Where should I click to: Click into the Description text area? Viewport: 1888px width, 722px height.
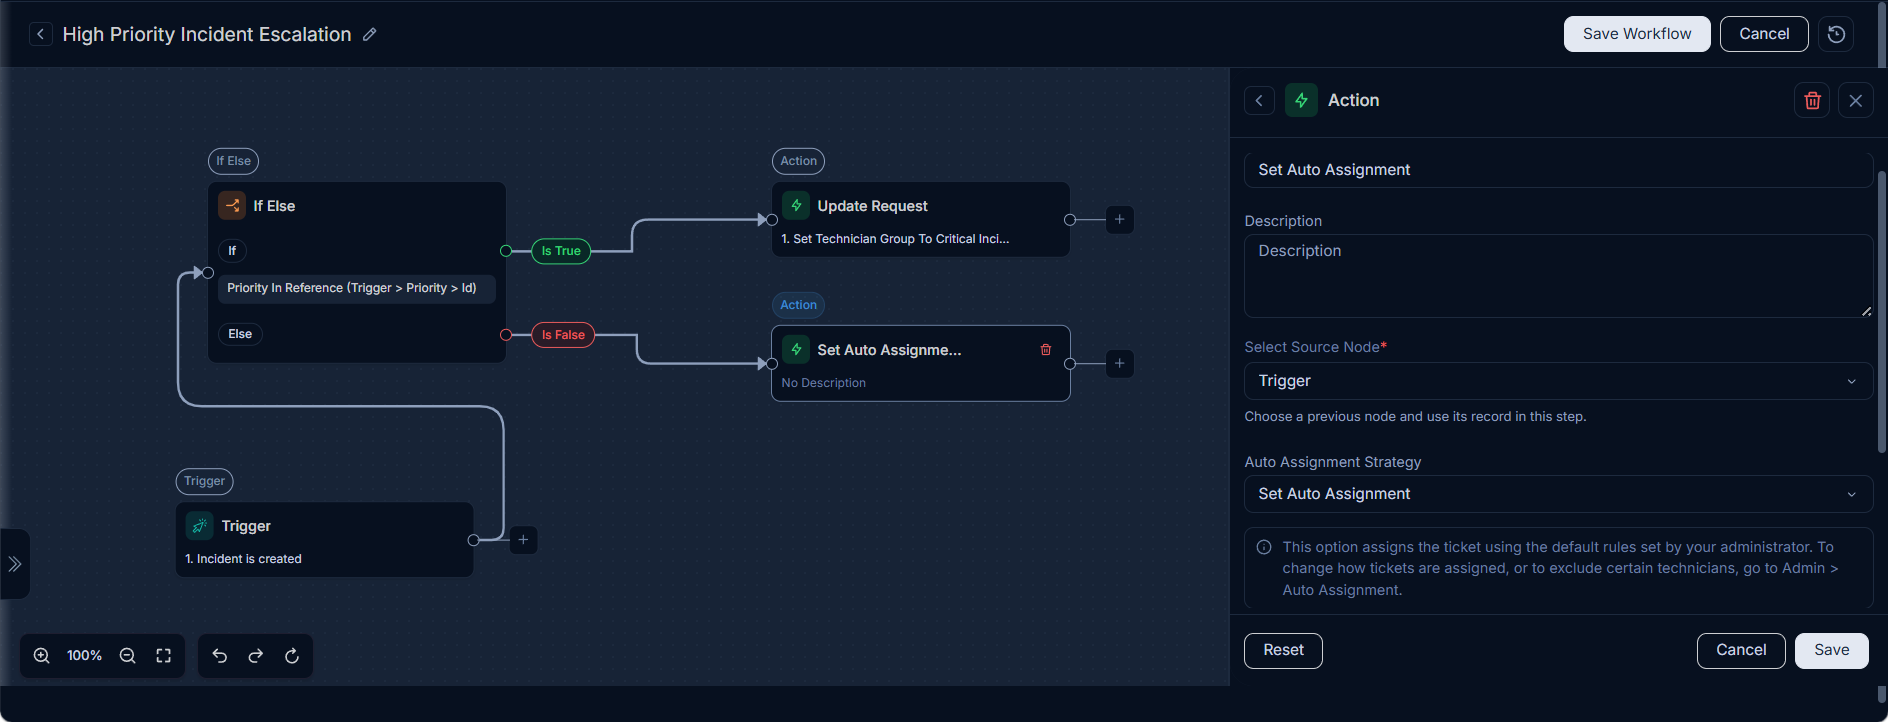1558,276
